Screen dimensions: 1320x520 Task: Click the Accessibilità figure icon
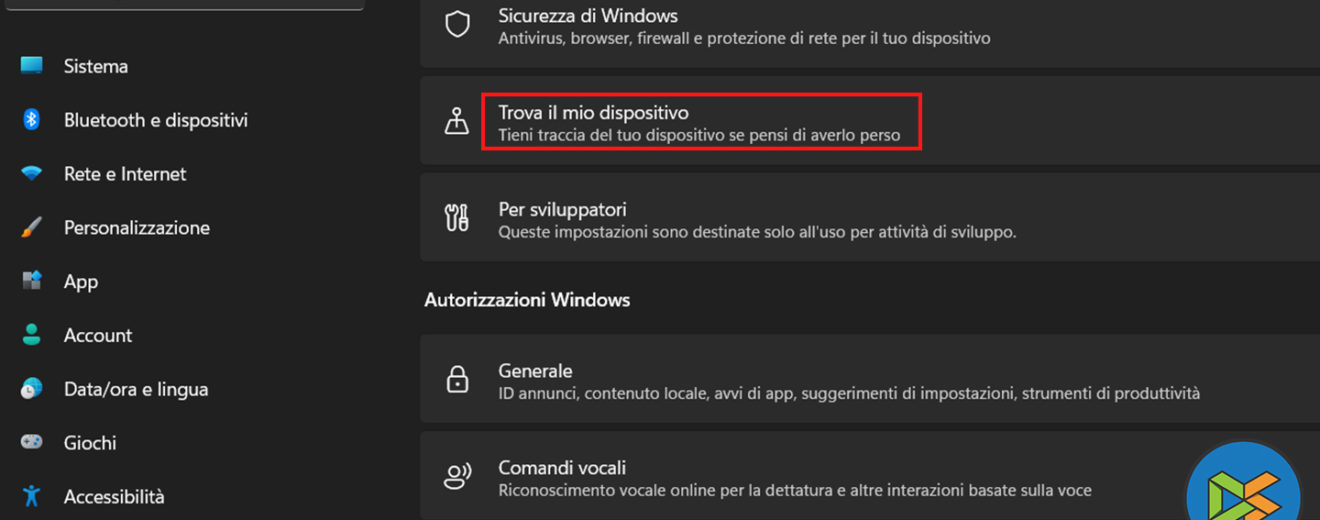tap(32, 496)
